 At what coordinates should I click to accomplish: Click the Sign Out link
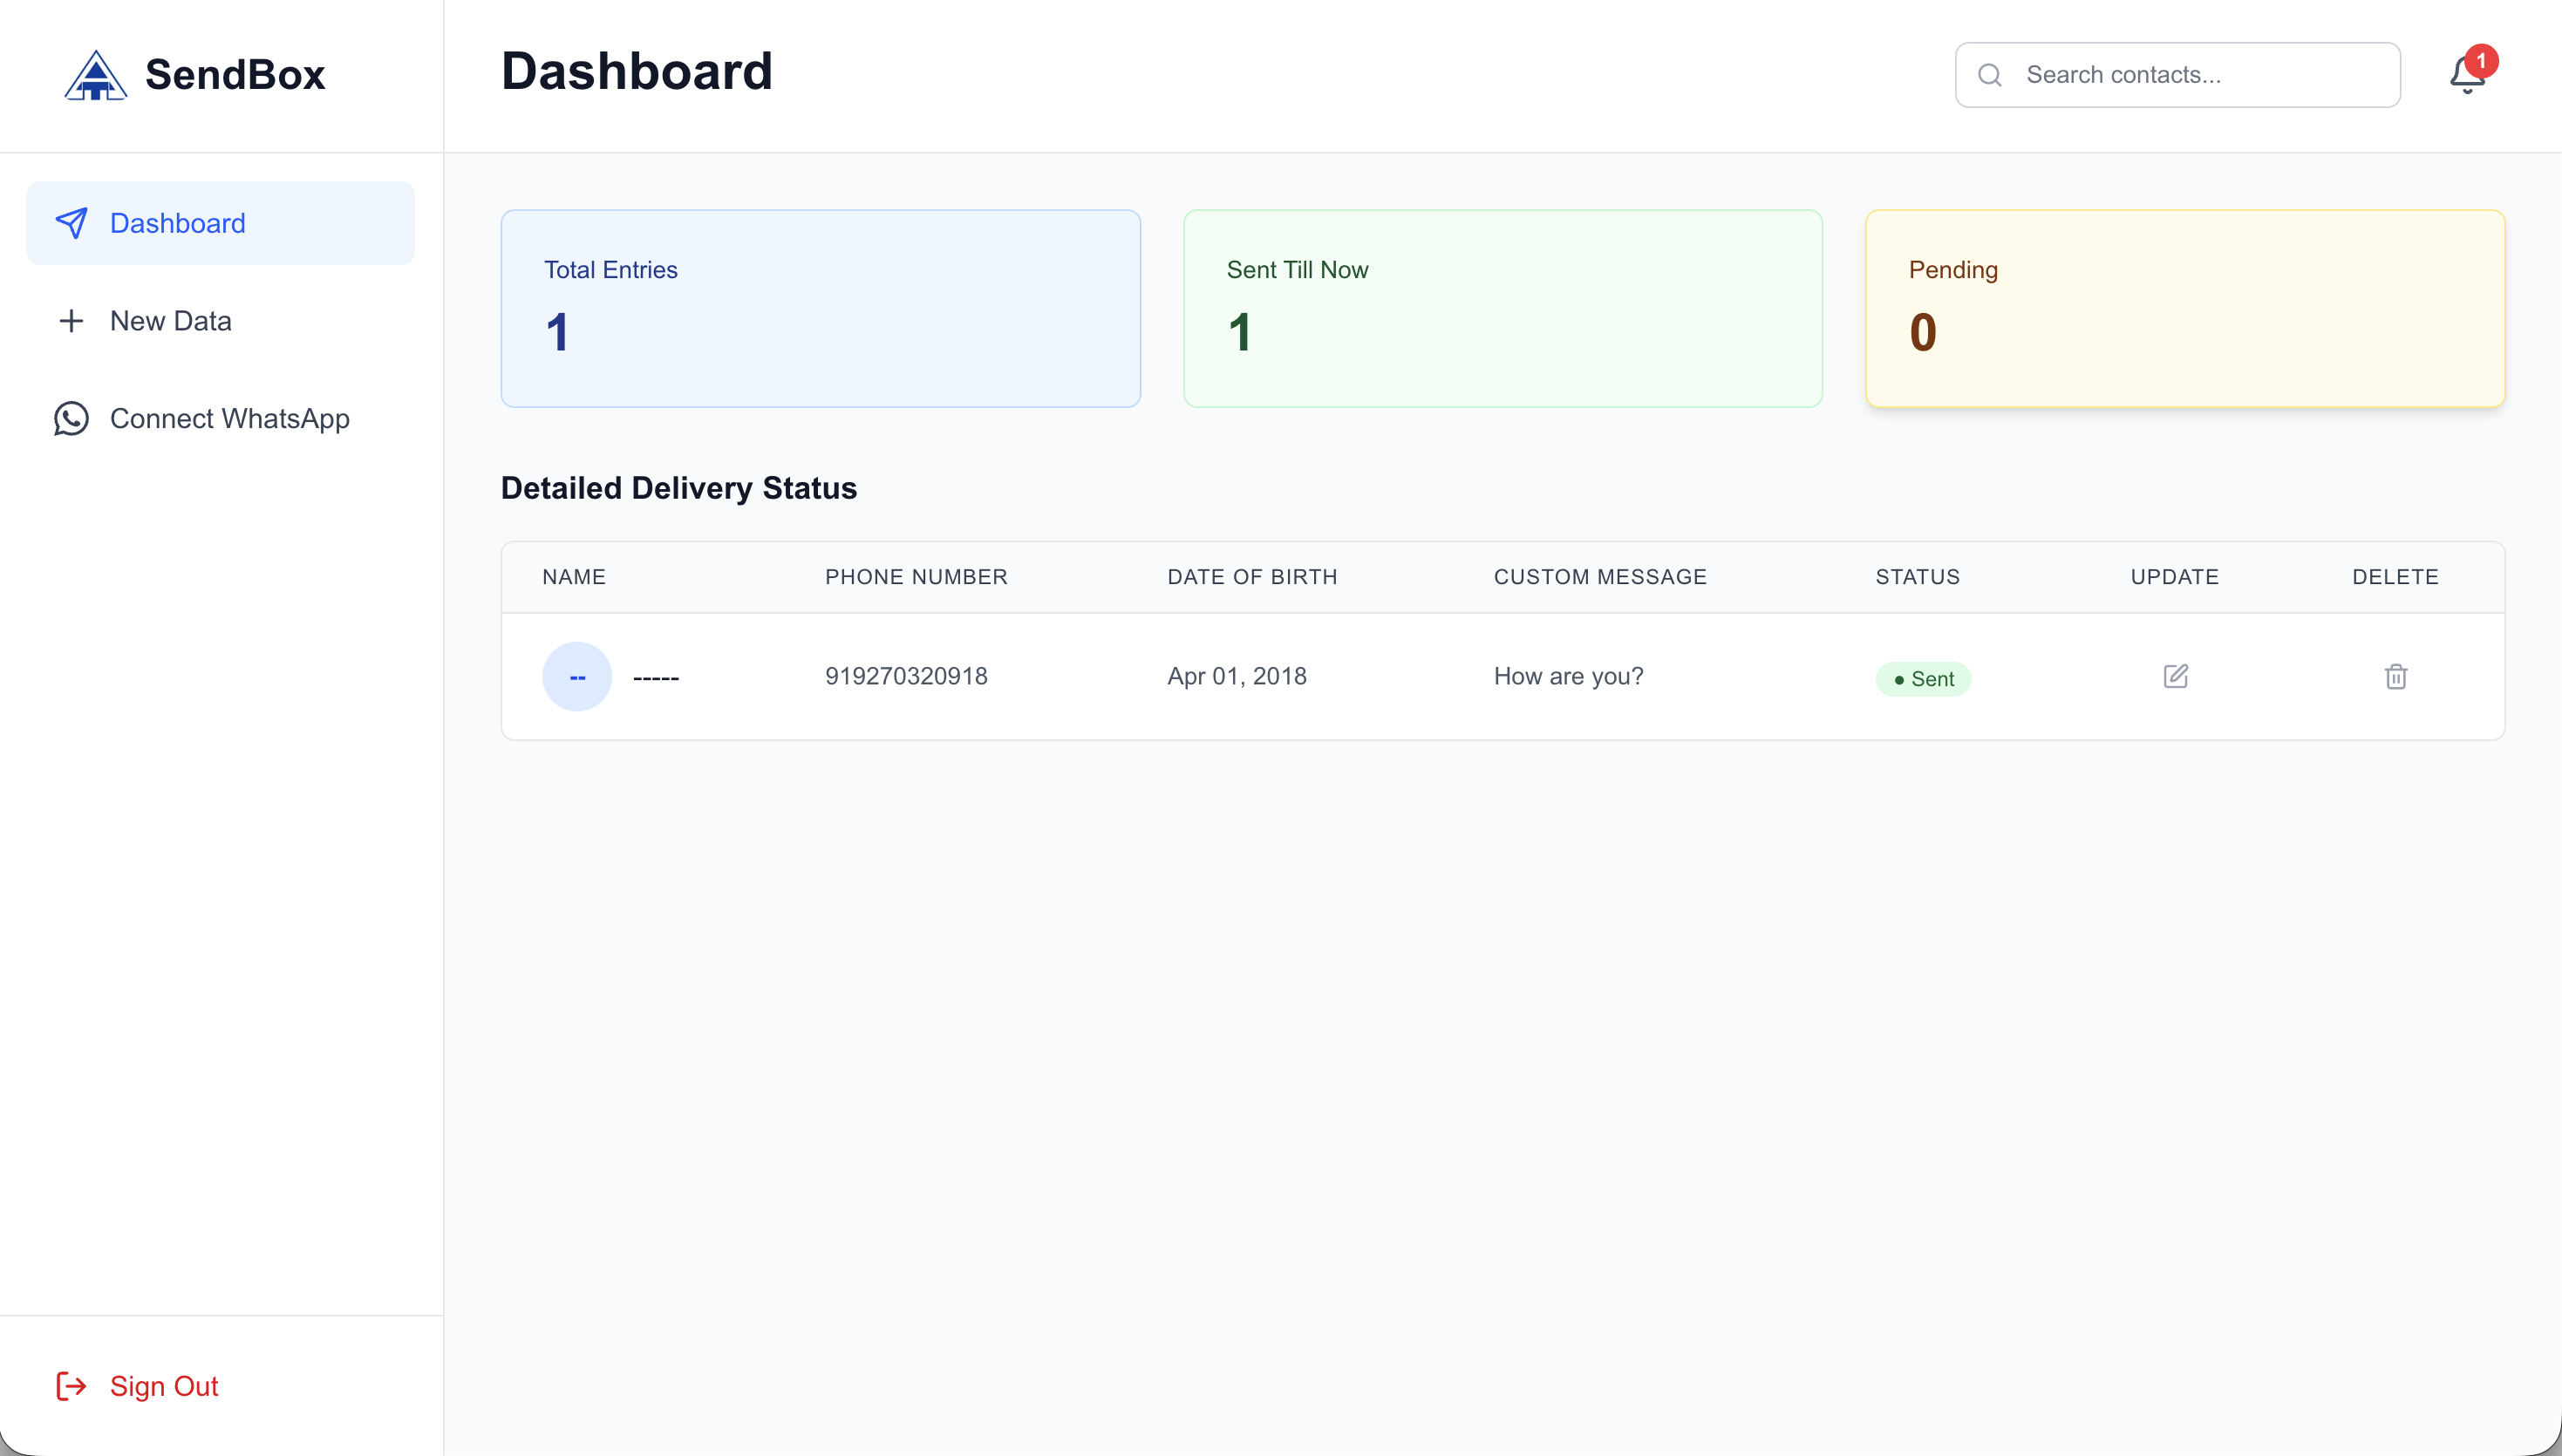164,1386
